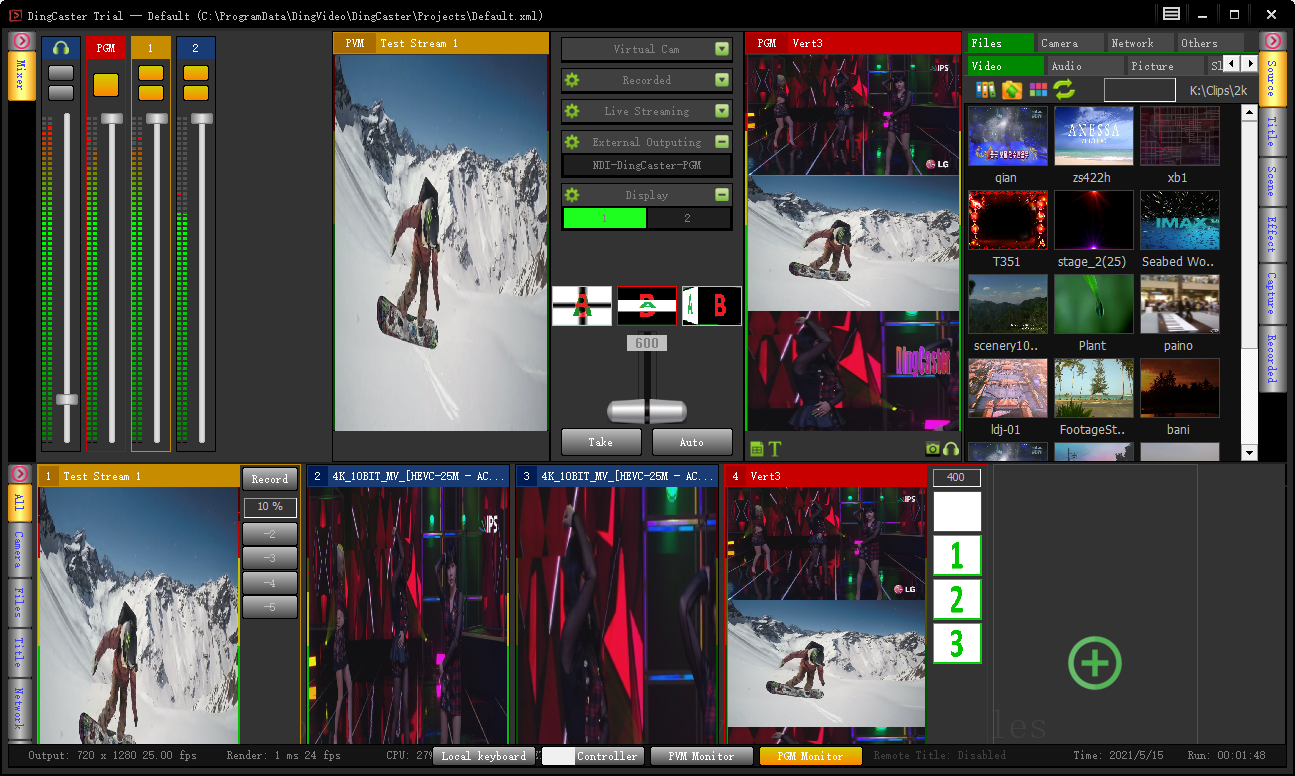
Task: Click the green table icon under PGM monitor
Action: pos(757,449)
